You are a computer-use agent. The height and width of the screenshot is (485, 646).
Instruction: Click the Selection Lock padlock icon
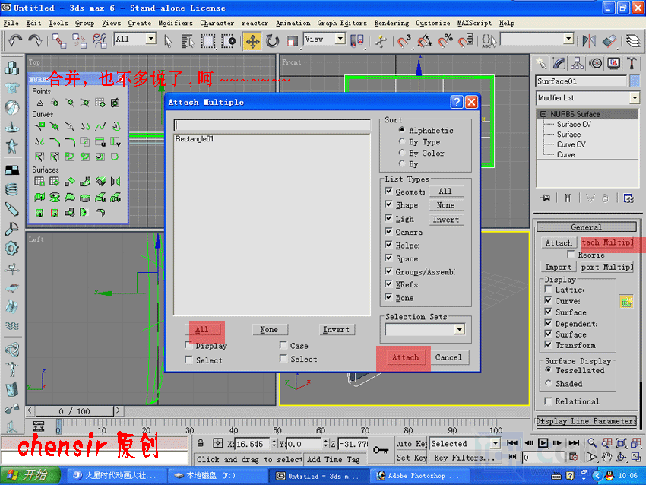(x=201, y=443)
